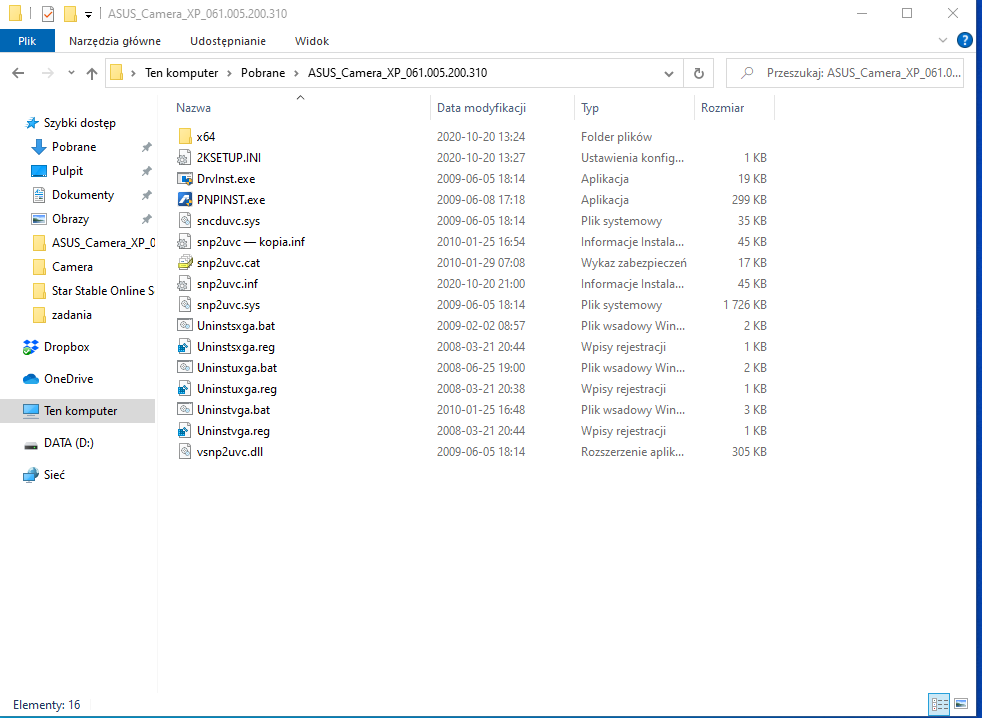Select Ten komputer in navigation pane
Viewport: 982px width, 718px height.
[78, 411]
